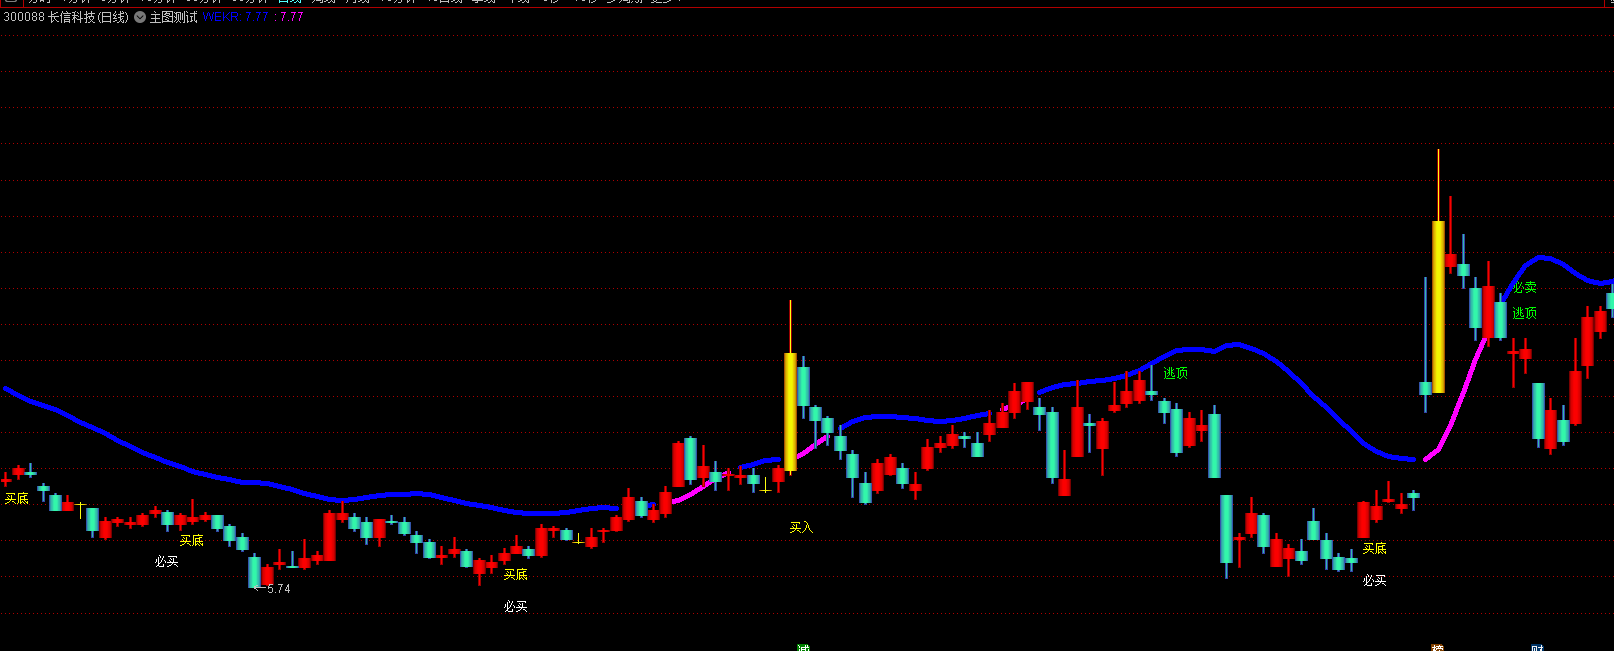Click the stock title 300088 长信科技(日线)
Screen dimensions: 1614x651
click(x=66, y=17)
